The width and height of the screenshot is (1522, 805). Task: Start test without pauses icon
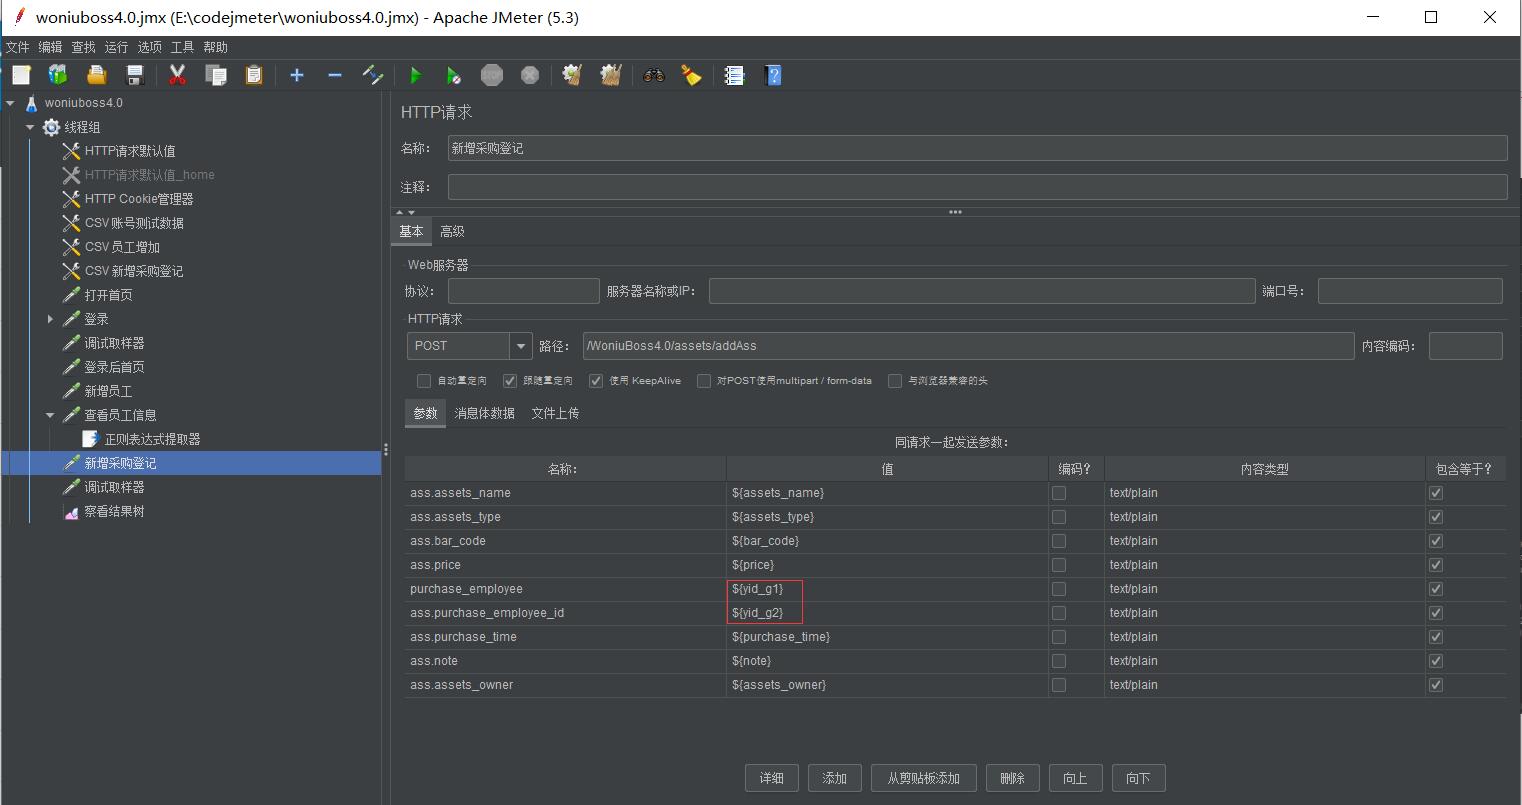(x=454, y=75)
